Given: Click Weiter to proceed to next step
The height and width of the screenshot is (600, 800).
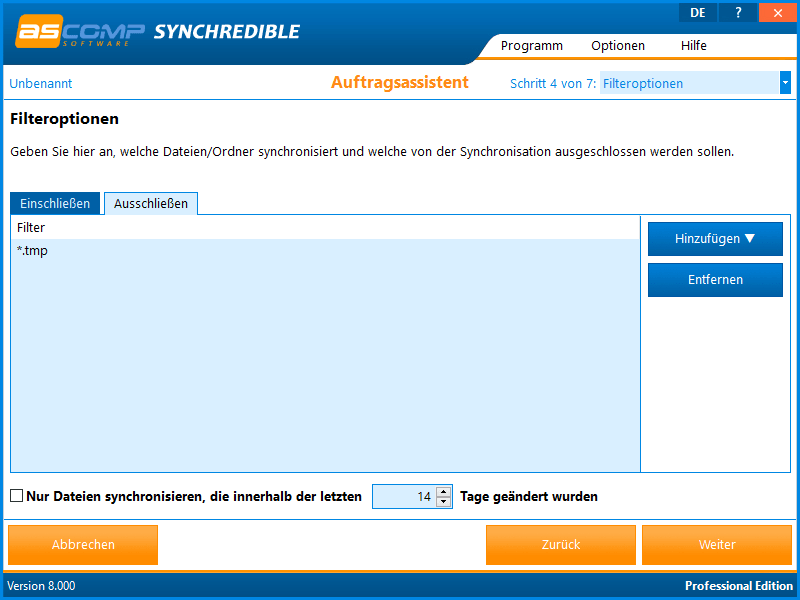Looking at the screenshot, I should (x=717, y=545).
